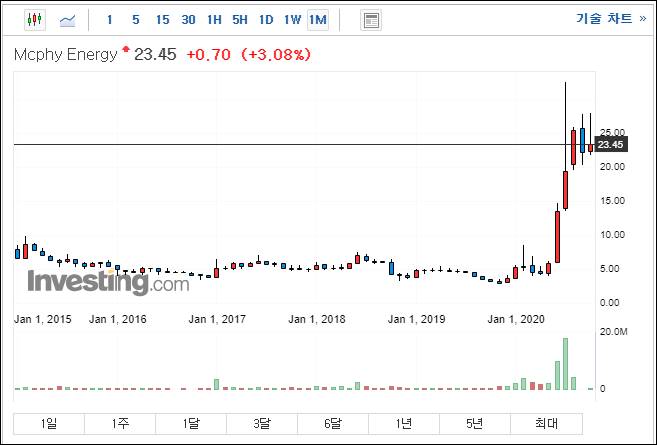
Task: Choose the 1년 range tab
Action: click(404, 424)
